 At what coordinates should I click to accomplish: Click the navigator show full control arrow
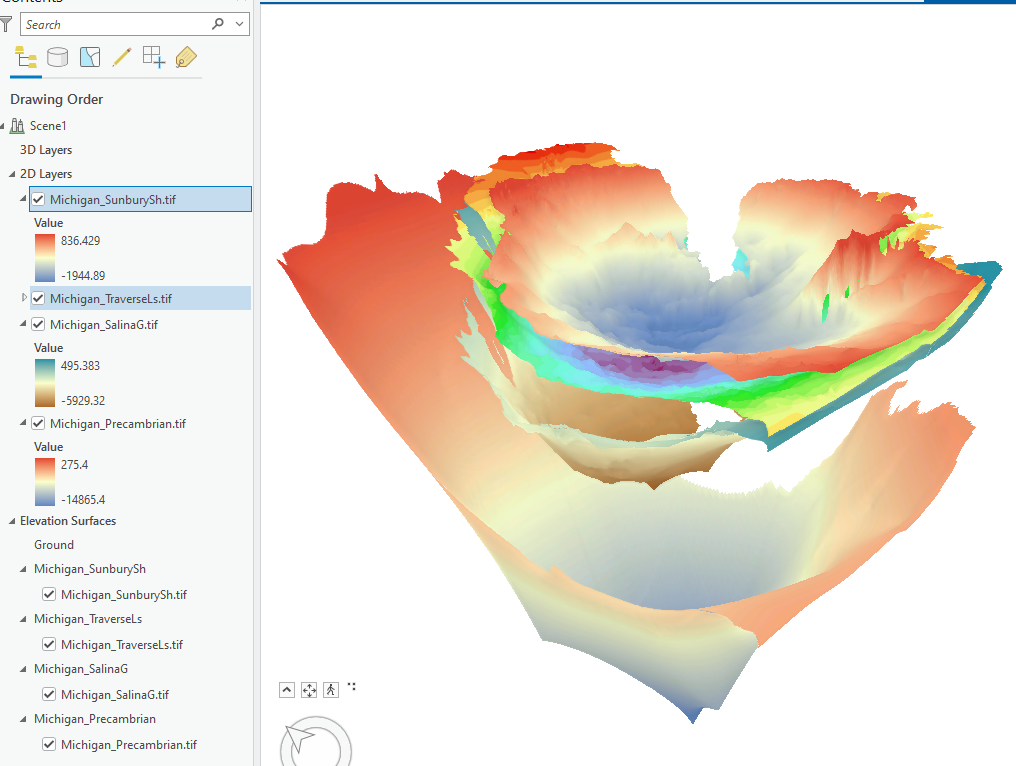tap(287, 690)
